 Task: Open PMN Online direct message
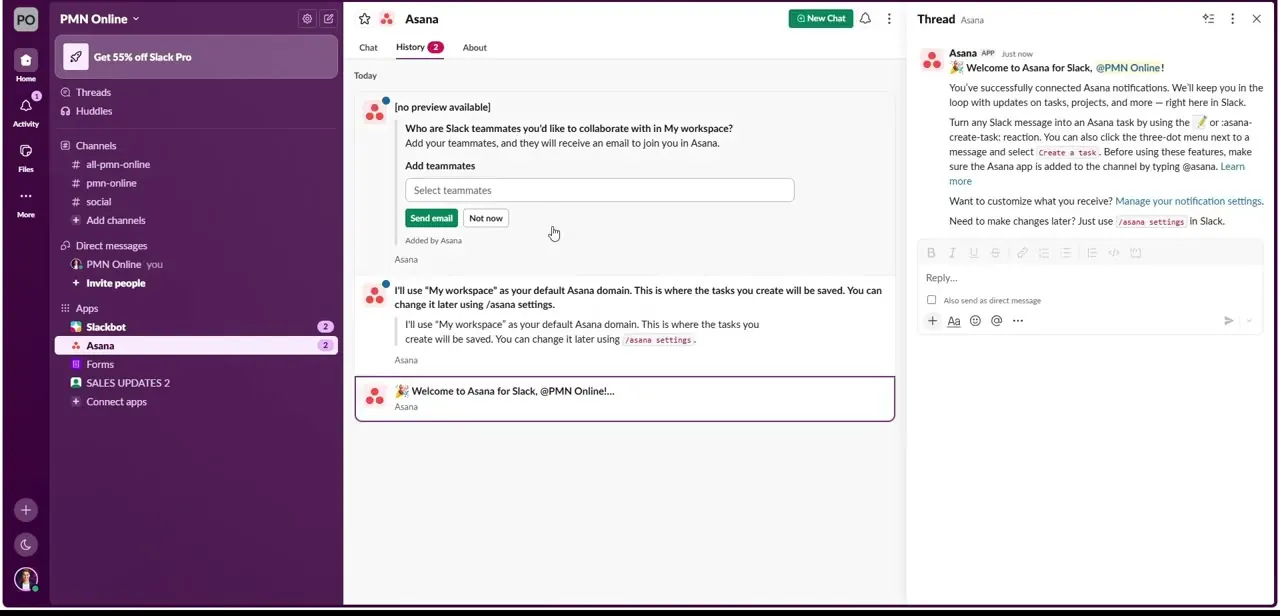pyautogui.click(x=196, y=264)
